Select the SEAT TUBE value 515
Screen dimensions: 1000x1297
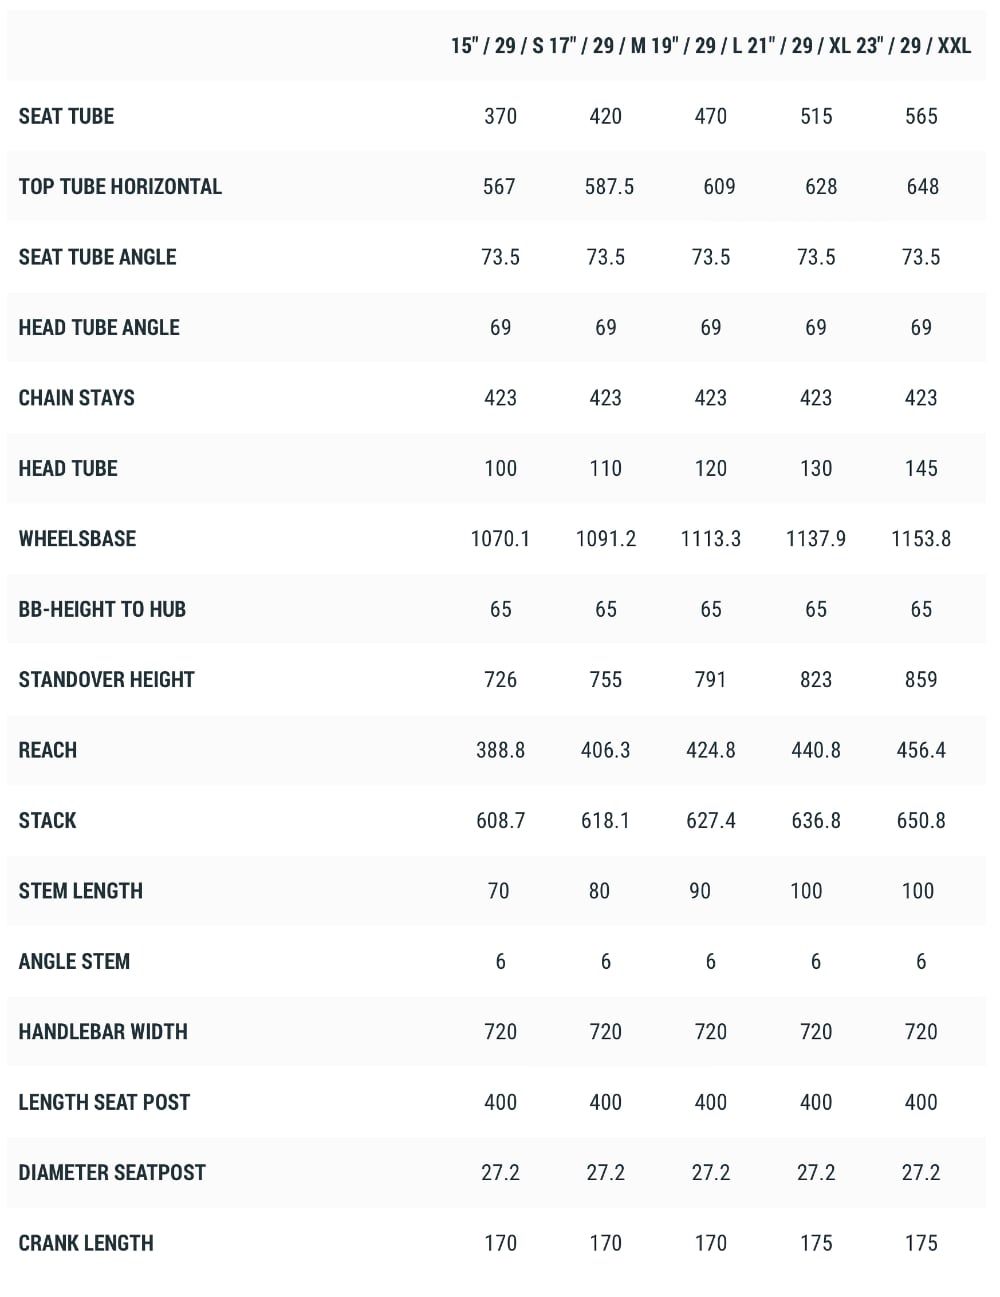pos(816,116)
